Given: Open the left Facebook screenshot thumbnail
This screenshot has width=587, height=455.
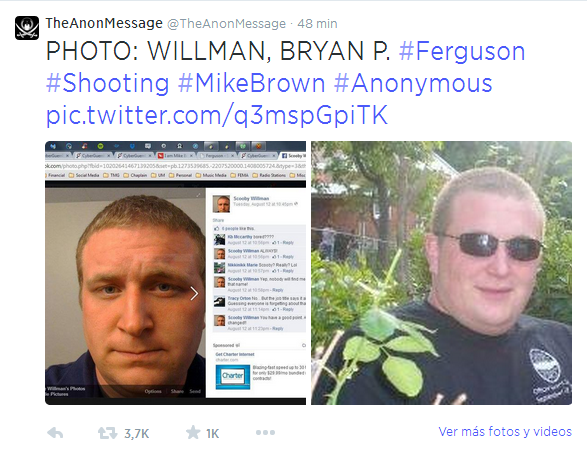Looking at the screenshot, I should point(176,273).
